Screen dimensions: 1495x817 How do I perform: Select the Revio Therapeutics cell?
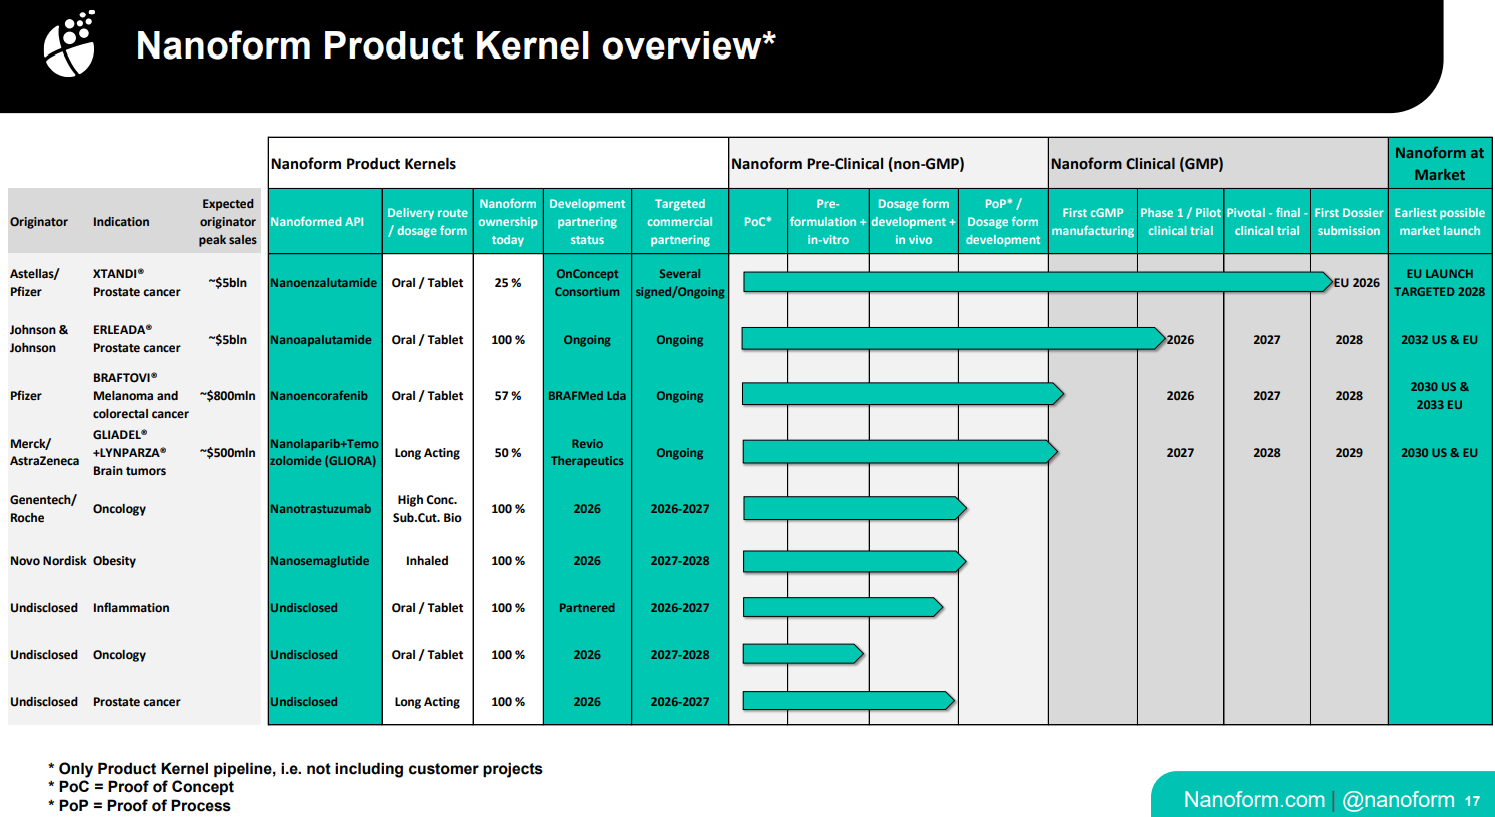click(x=587, y=452)
